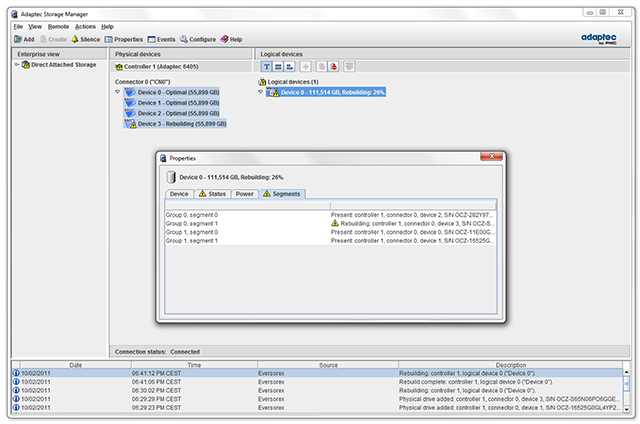Screen dimensions: 640x424
Task: Click the event log scroll up arrow
Action: (x=627, y=372)
